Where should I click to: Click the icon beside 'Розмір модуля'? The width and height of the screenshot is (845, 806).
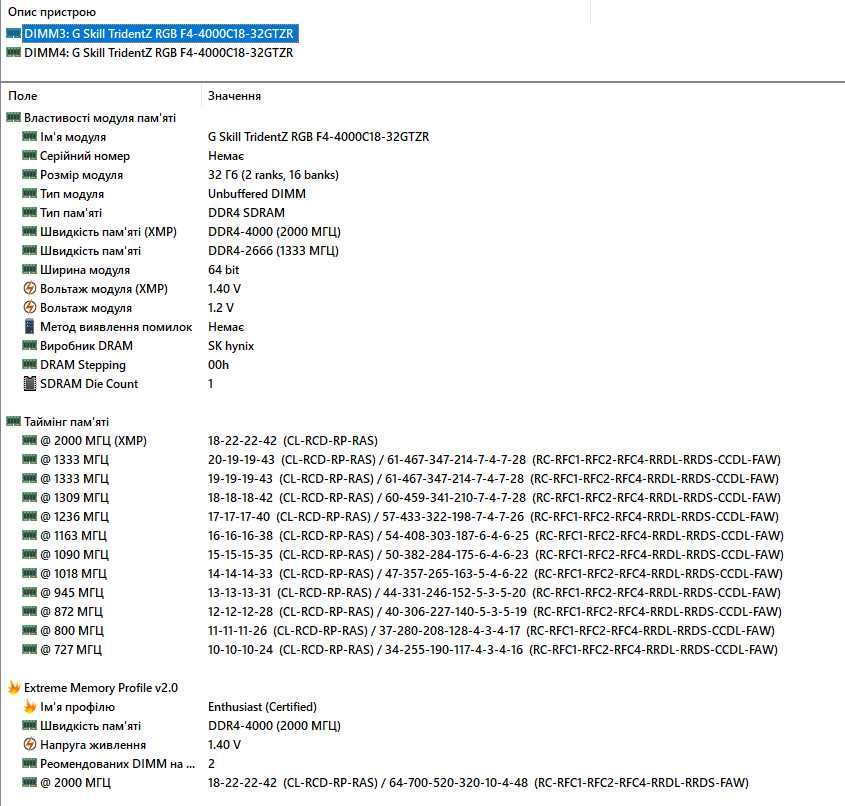[x=30, y=174]
